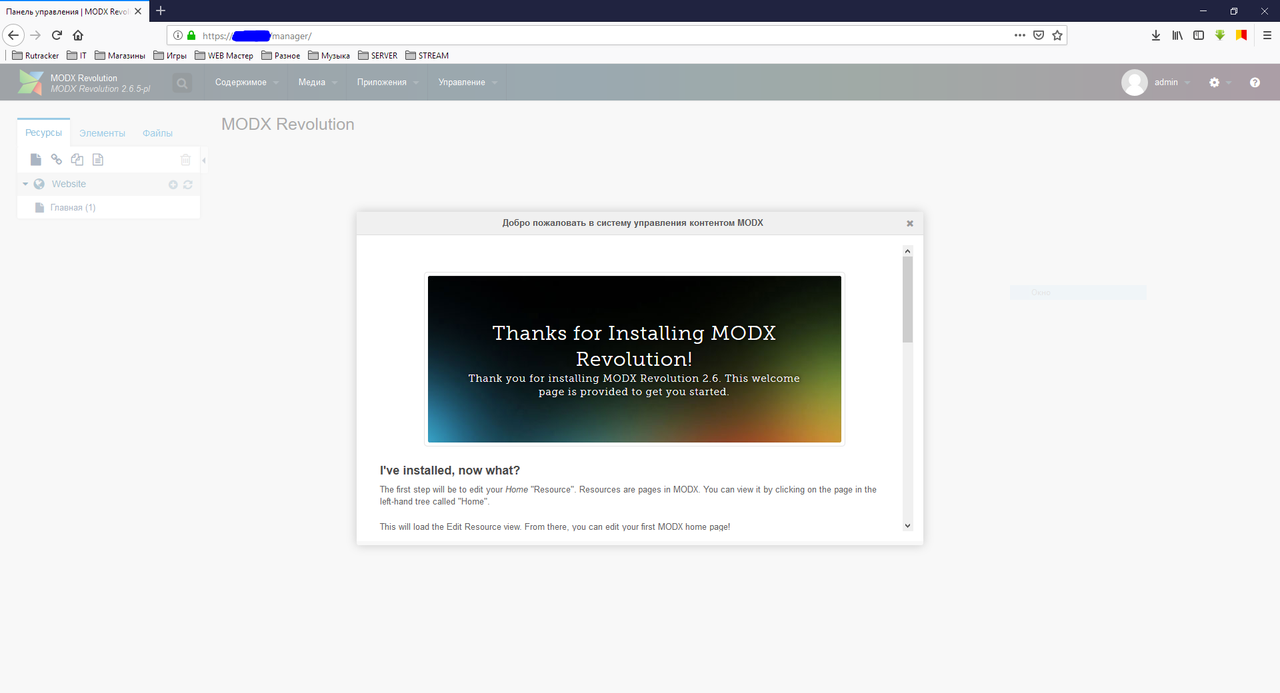Create a new weblink resource
This screenshot has width=1280, height=693.
coord(56,160)
